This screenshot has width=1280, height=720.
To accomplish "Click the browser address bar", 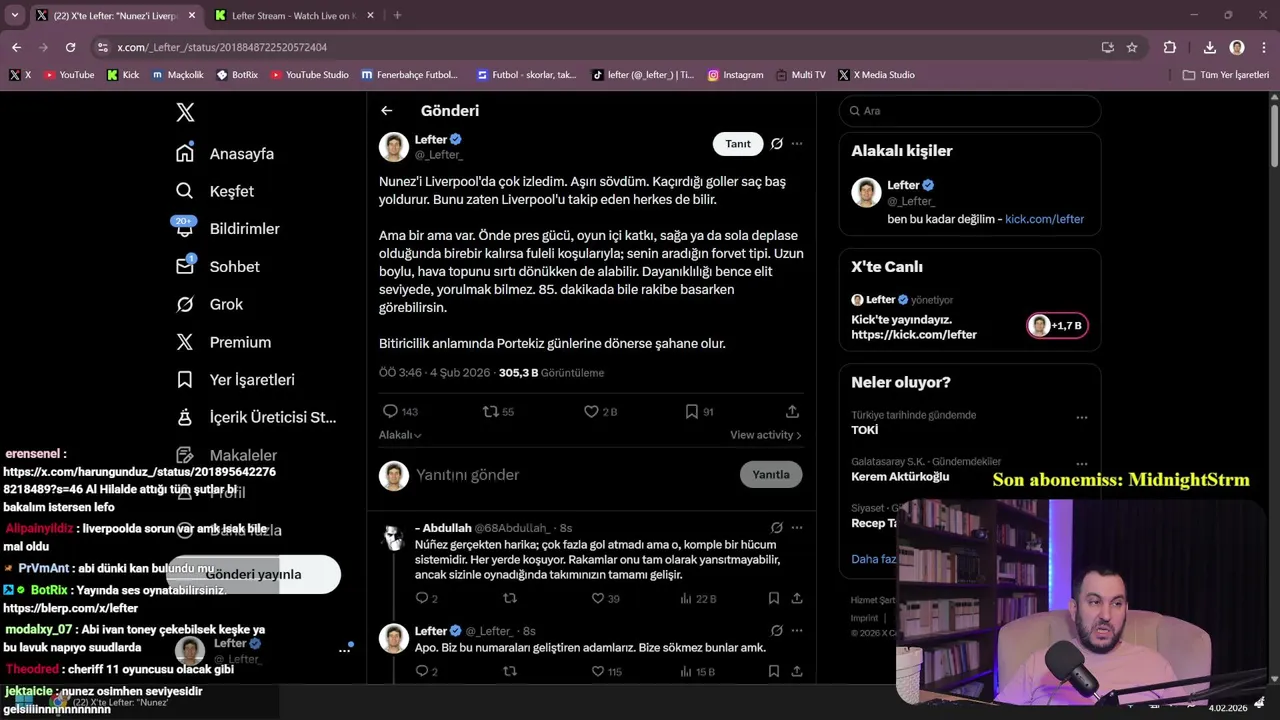I will (600, 47).
